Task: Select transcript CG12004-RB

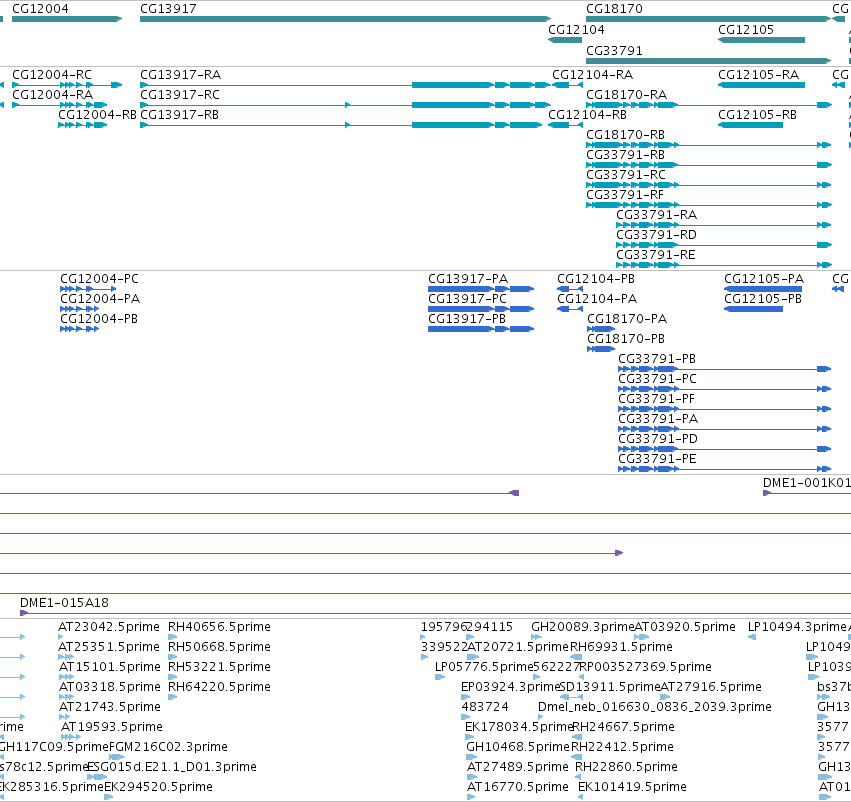Action: 97,115
